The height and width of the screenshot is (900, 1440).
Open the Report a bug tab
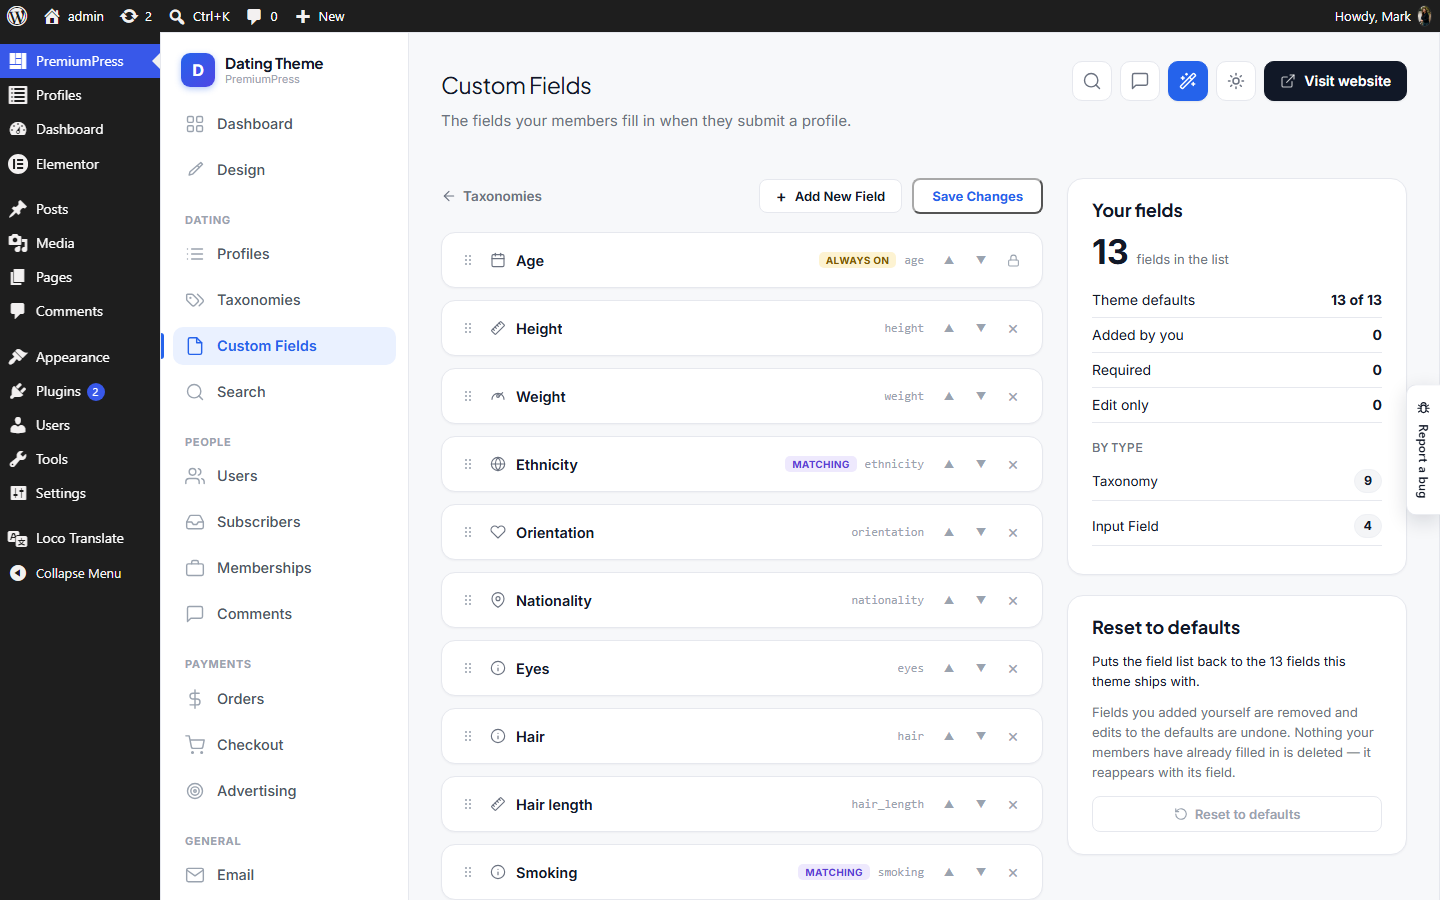(x=1423, y=450)
